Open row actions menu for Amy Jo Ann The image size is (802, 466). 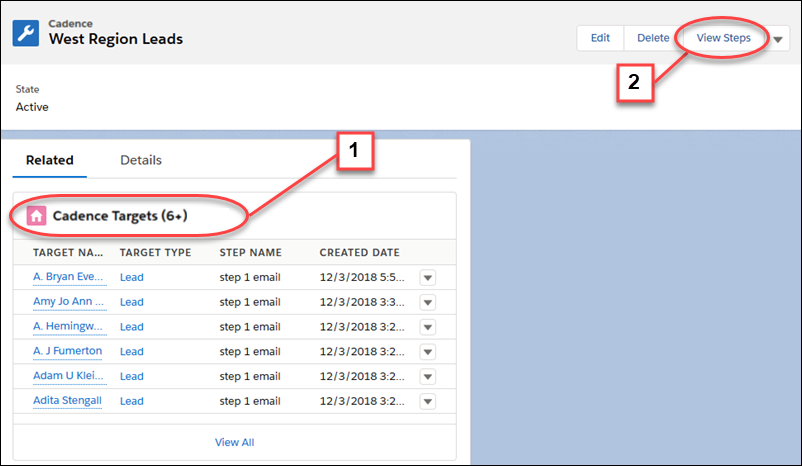tap(428, 302)
